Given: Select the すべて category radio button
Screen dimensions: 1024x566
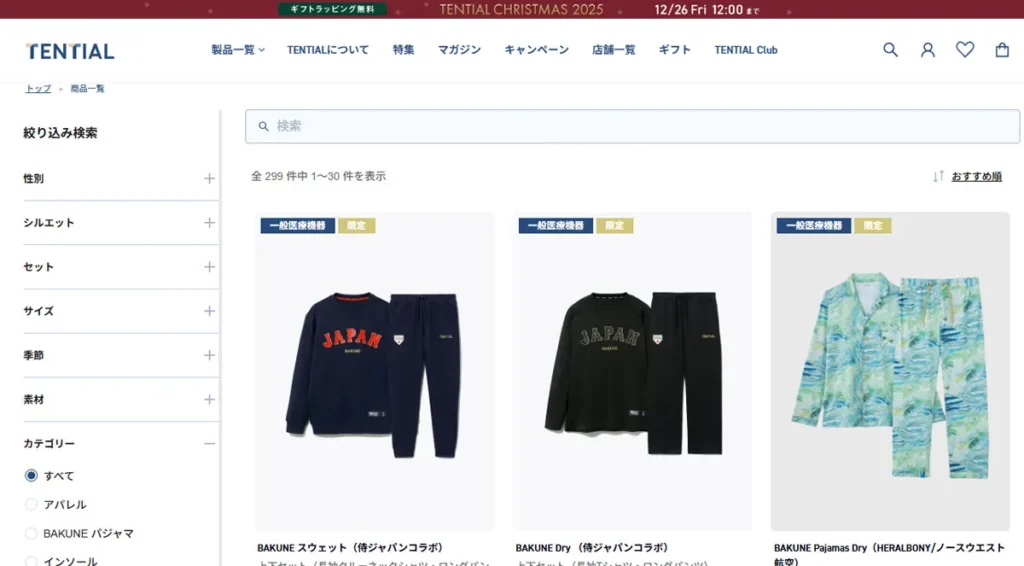Looking at the screenshot, I should (x=31, y=476).
